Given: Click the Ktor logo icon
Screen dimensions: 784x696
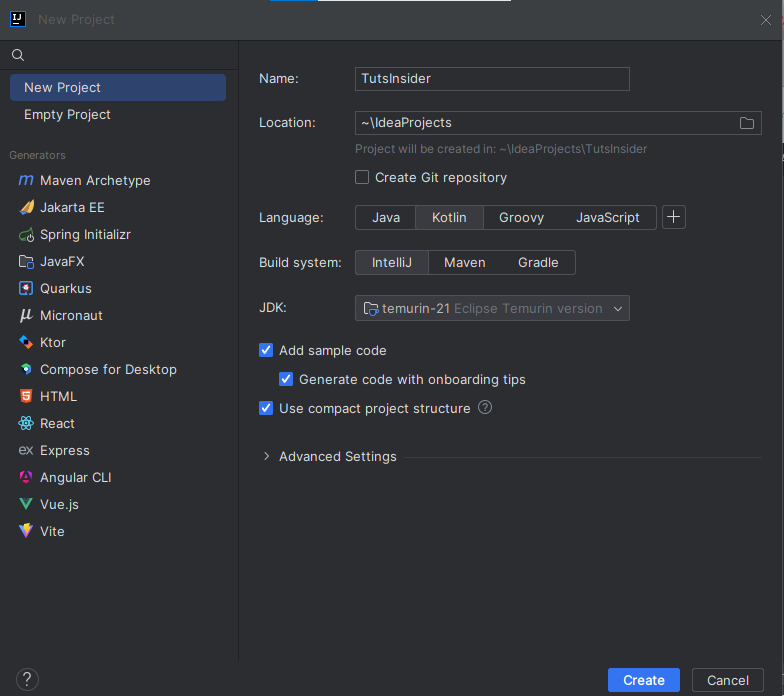Looking at the screenshot, I should [x=26, y=342].
